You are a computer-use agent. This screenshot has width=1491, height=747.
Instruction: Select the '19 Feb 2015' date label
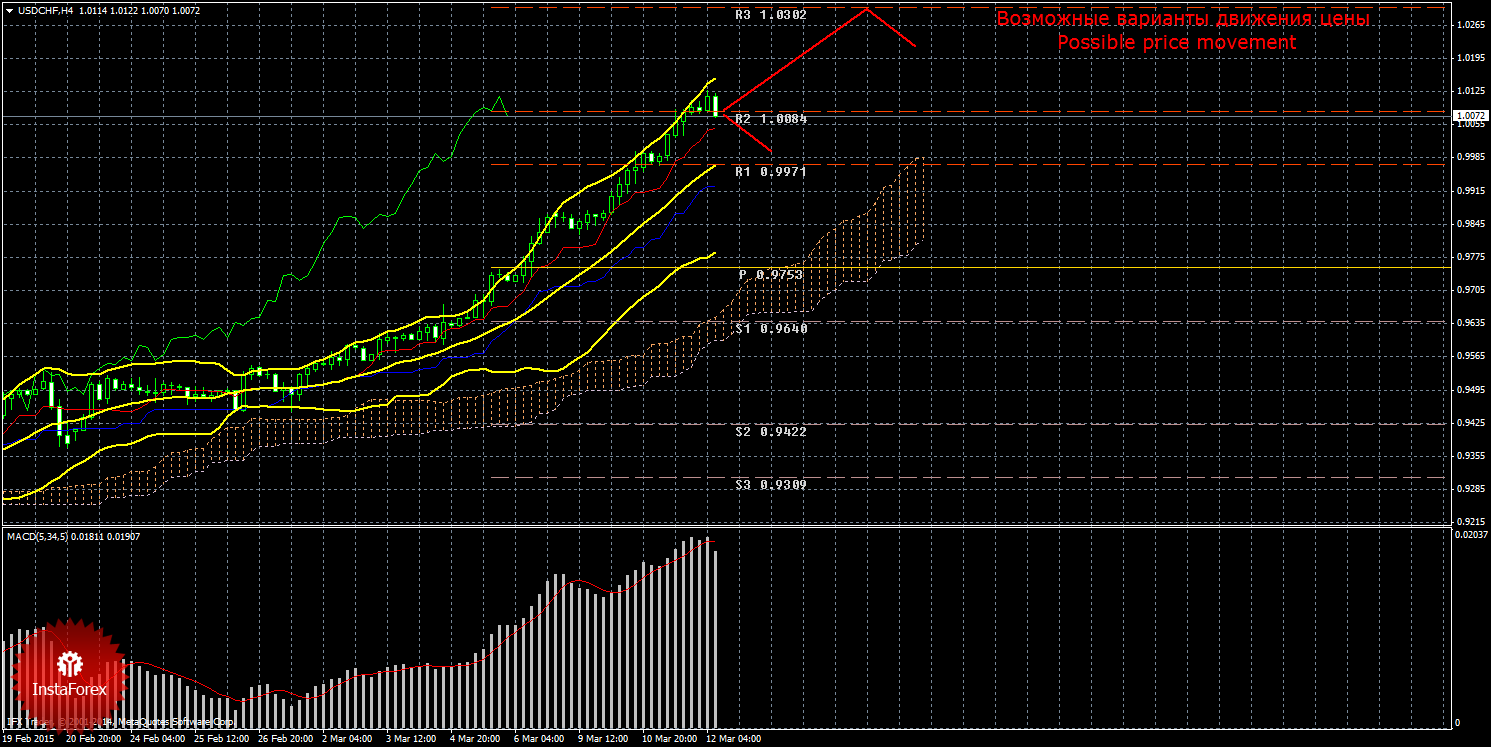[29, 739]
